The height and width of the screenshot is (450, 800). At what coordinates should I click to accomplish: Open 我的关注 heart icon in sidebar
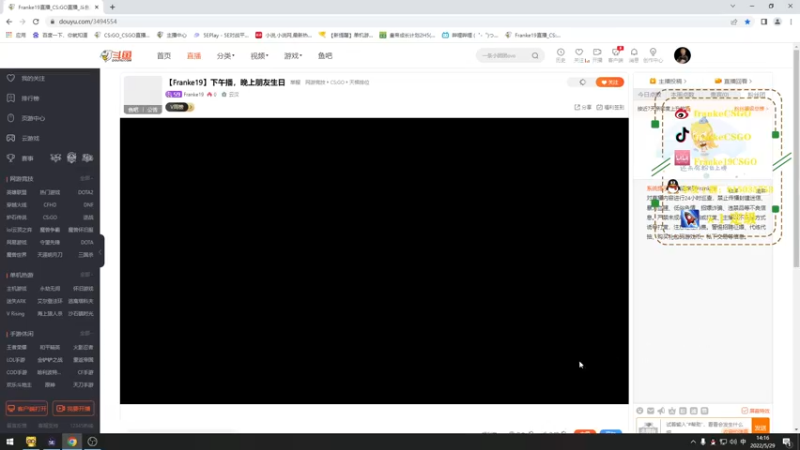tap(11, 79)
